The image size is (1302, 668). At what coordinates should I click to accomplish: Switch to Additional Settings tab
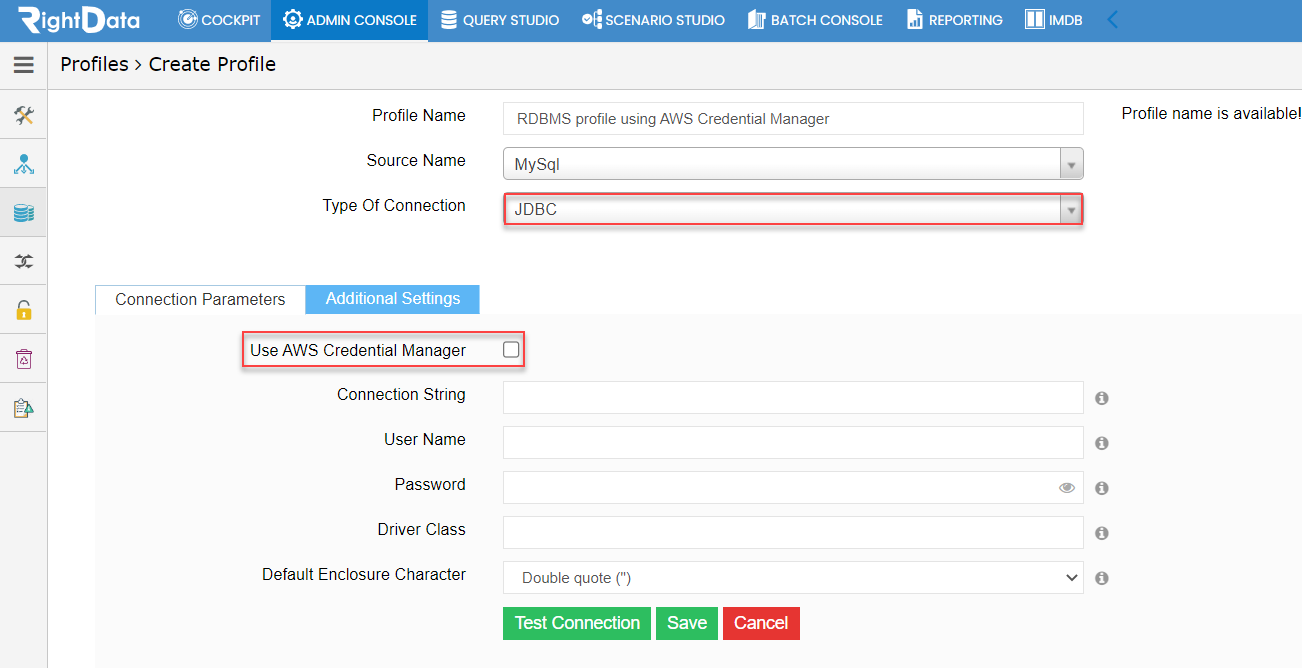coord(392,299)
